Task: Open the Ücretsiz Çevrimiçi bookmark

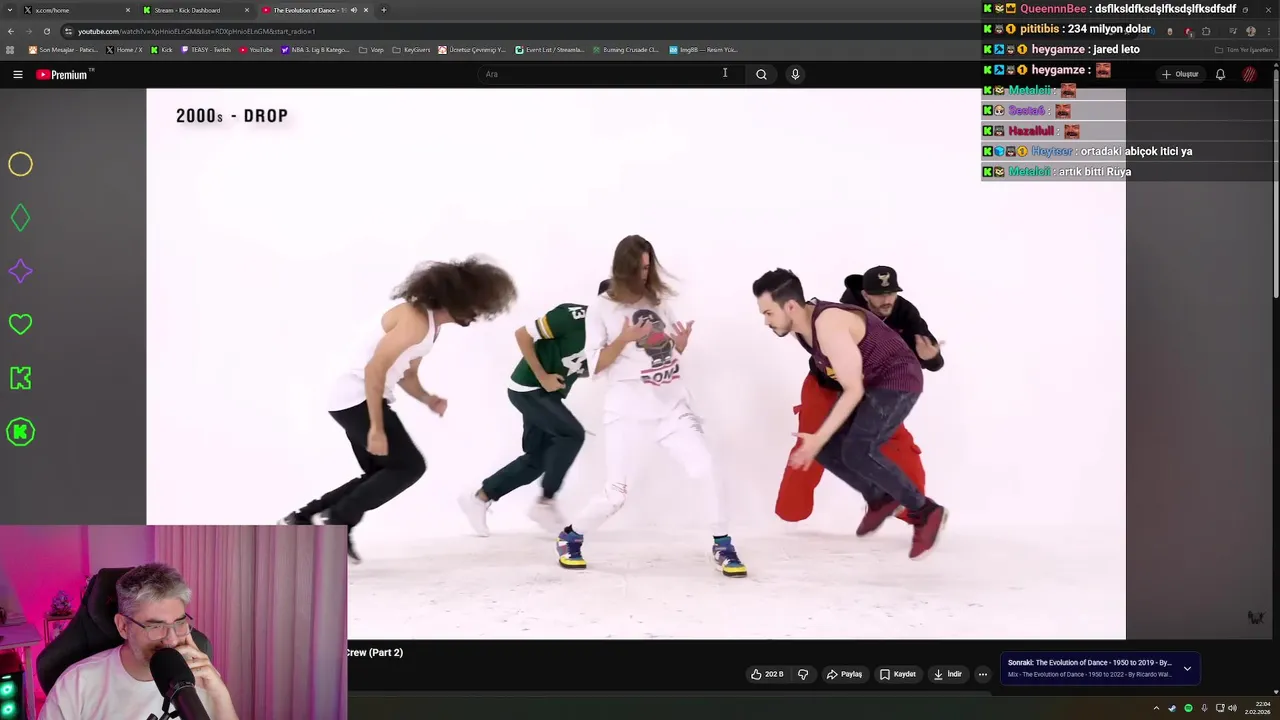Action: click(472, 49)
